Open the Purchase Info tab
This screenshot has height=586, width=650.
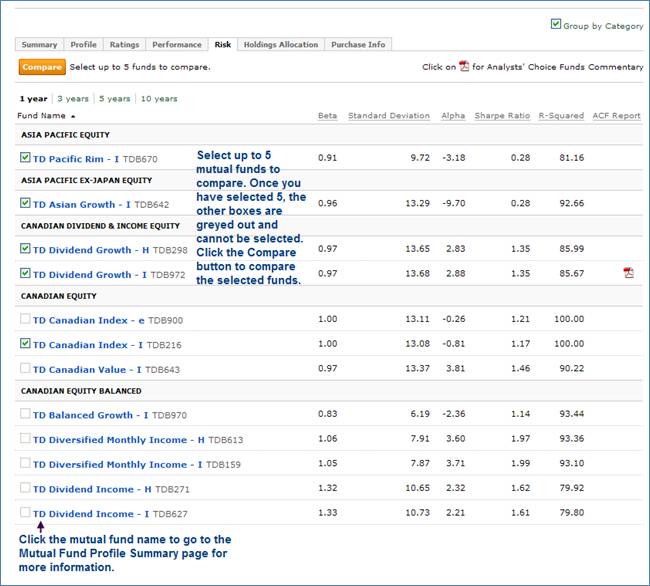(x=358, y=44)
